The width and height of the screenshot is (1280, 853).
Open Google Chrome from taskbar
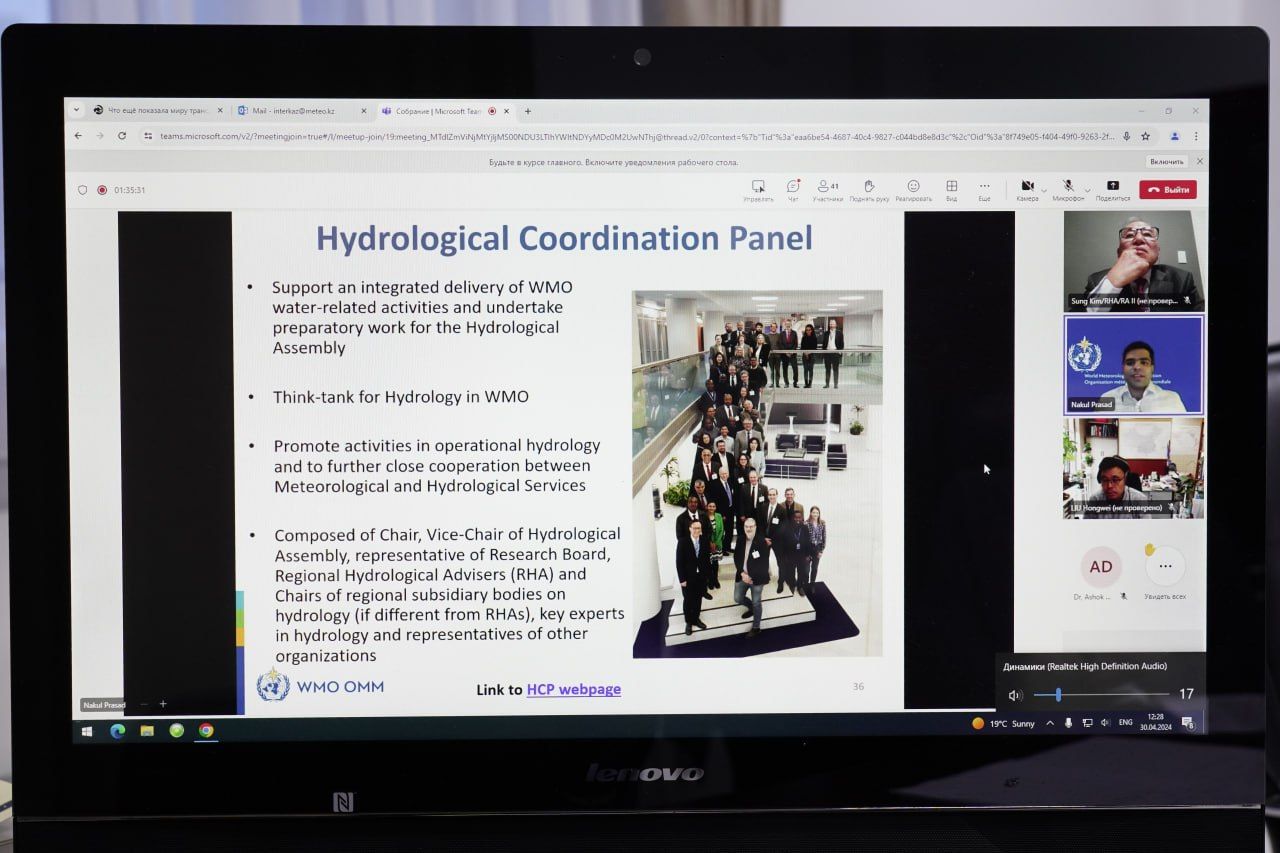pos(206,731)
